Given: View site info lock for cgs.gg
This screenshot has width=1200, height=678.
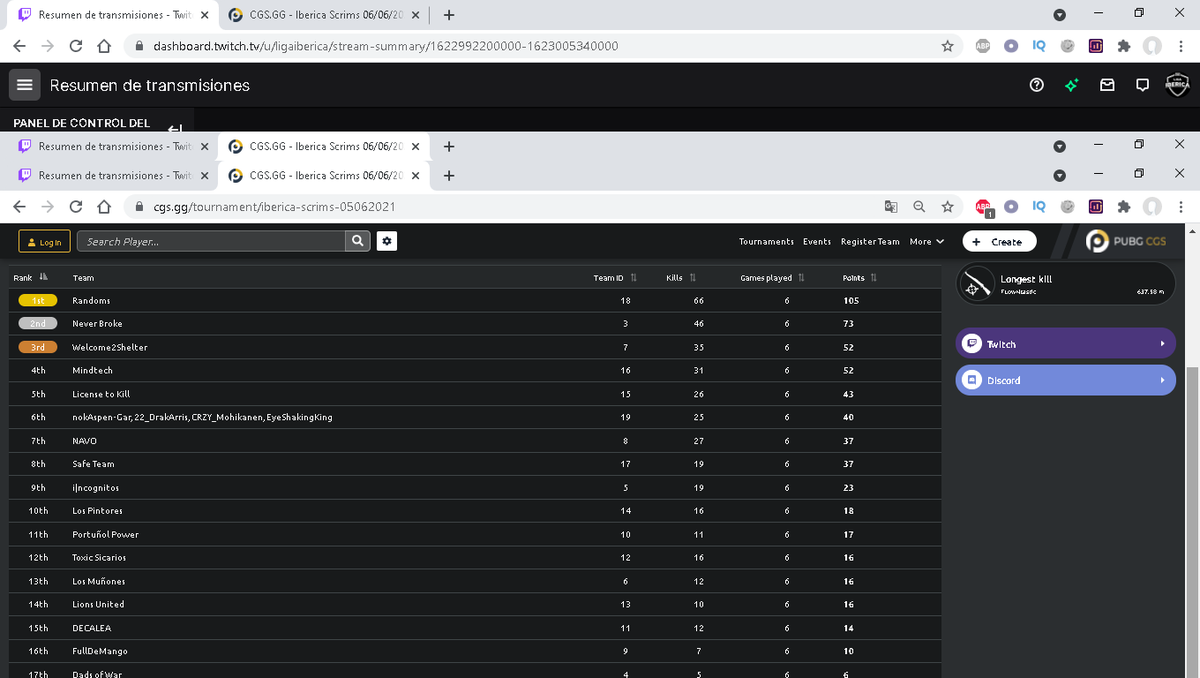Looking at the screenshot, I should click(139, 207).
